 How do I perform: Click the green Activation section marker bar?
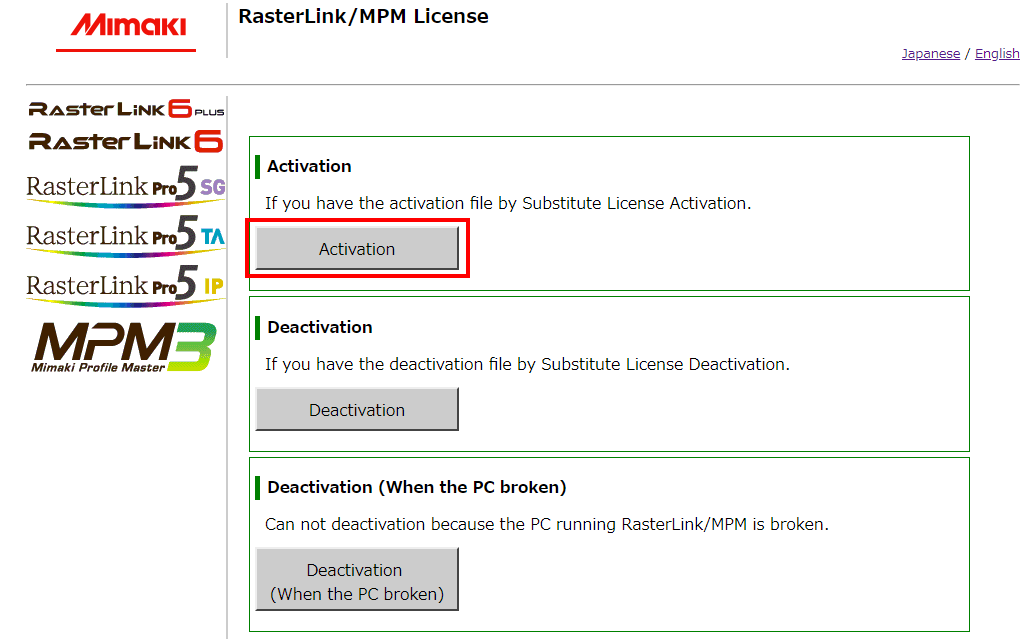(258, 165)
